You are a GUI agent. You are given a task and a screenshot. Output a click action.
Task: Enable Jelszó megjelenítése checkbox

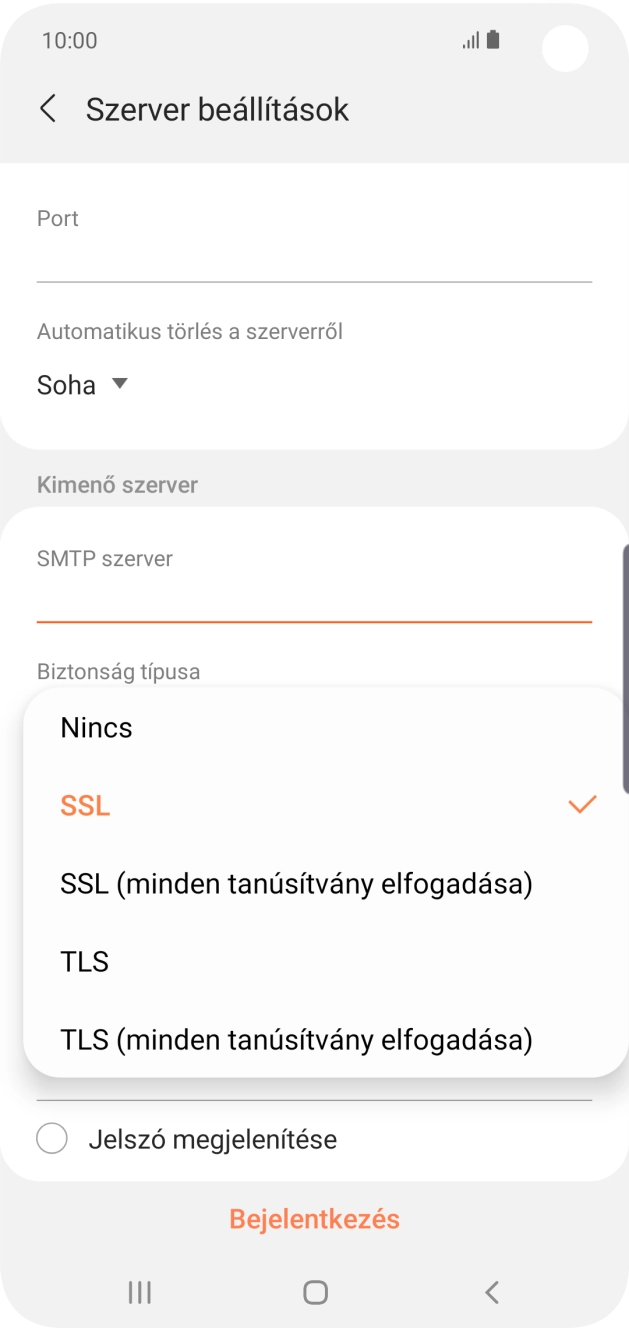(51, 1139)
